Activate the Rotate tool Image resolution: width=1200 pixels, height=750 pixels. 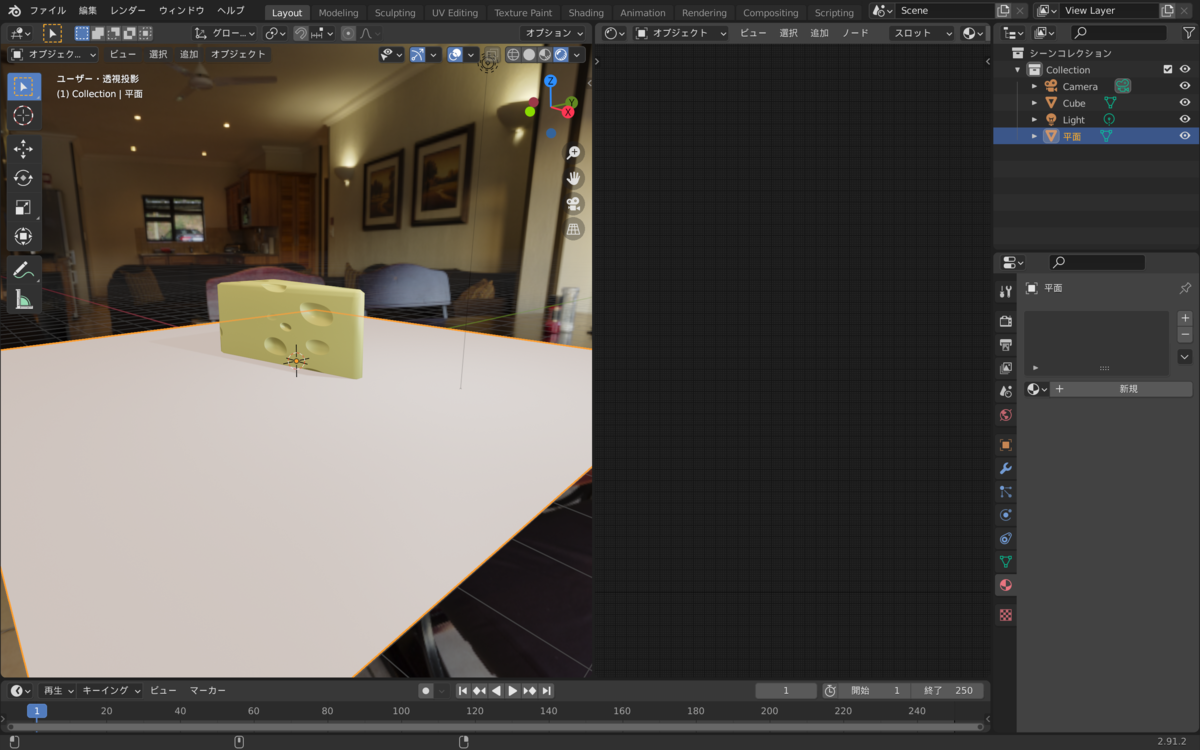23,178
